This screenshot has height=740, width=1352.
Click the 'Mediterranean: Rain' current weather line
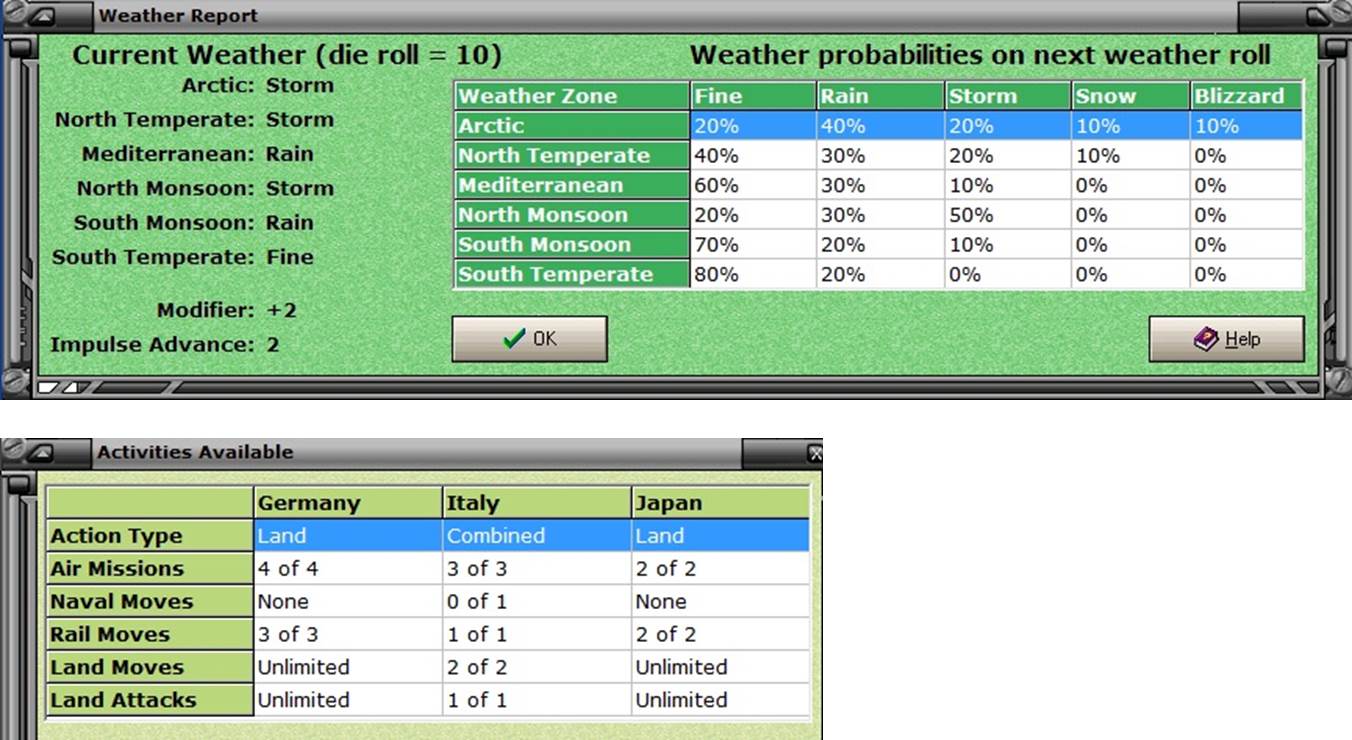197,154
